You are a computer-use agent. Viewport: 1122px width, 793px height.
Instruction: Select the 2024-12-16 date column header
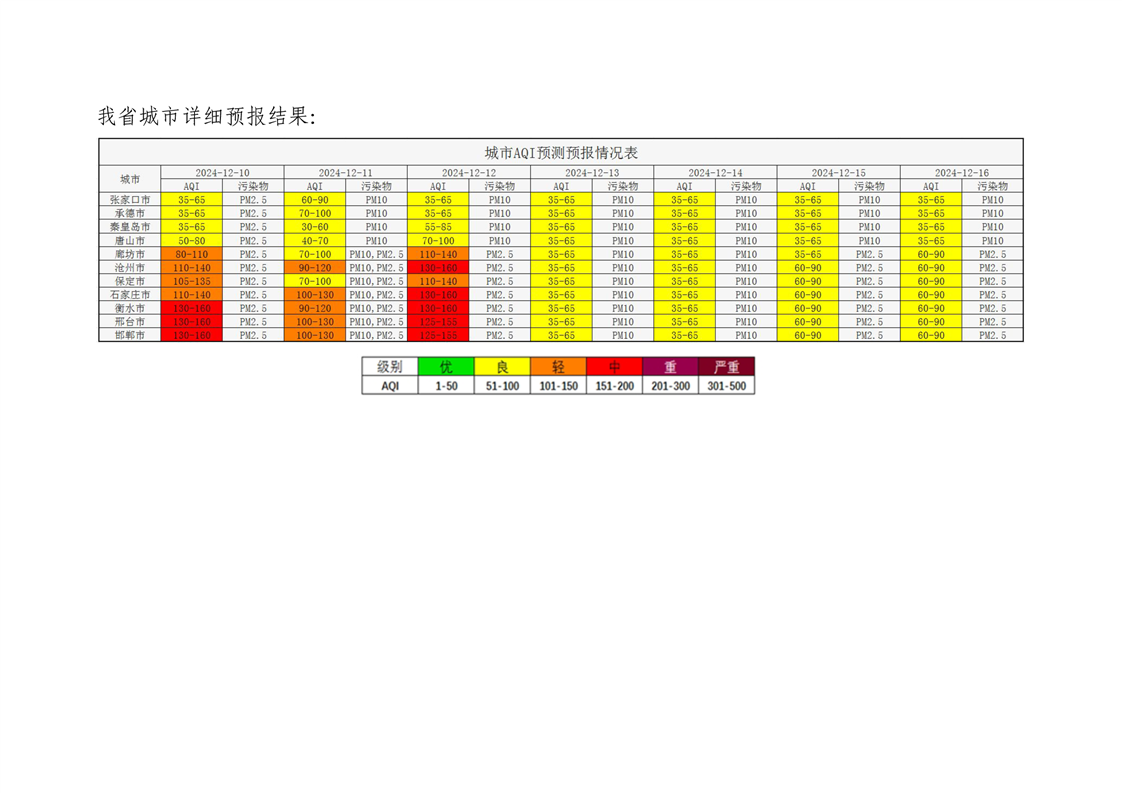961,172
